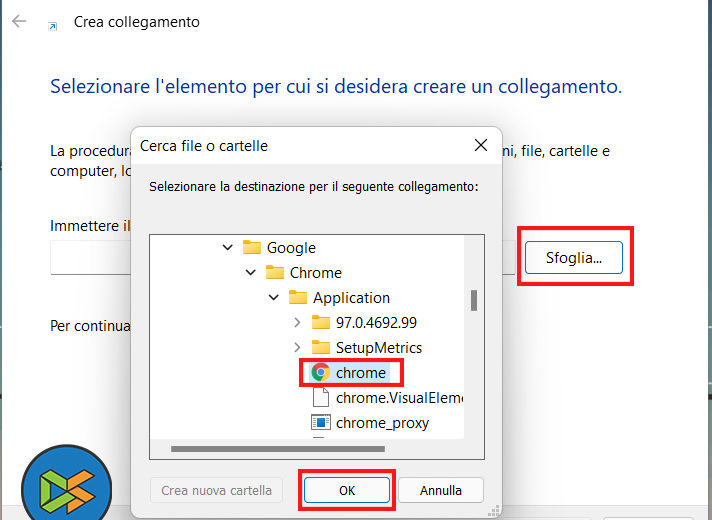Viewport: 712px width, 520px height.
Task: Click the chrome_proxy executable icon
Action: point(321,423)
